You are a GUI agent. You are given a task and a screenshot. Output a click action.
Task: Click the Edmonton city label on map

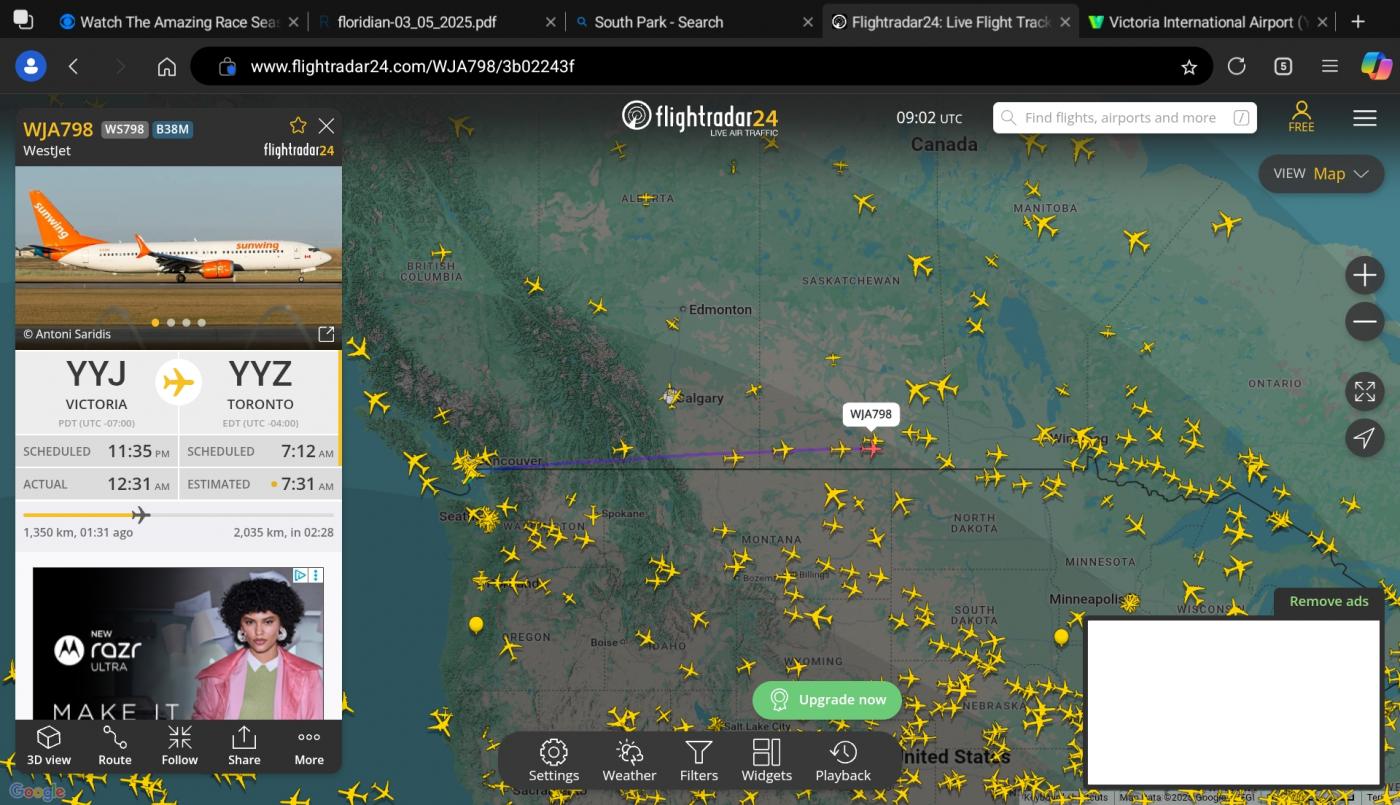720,310
